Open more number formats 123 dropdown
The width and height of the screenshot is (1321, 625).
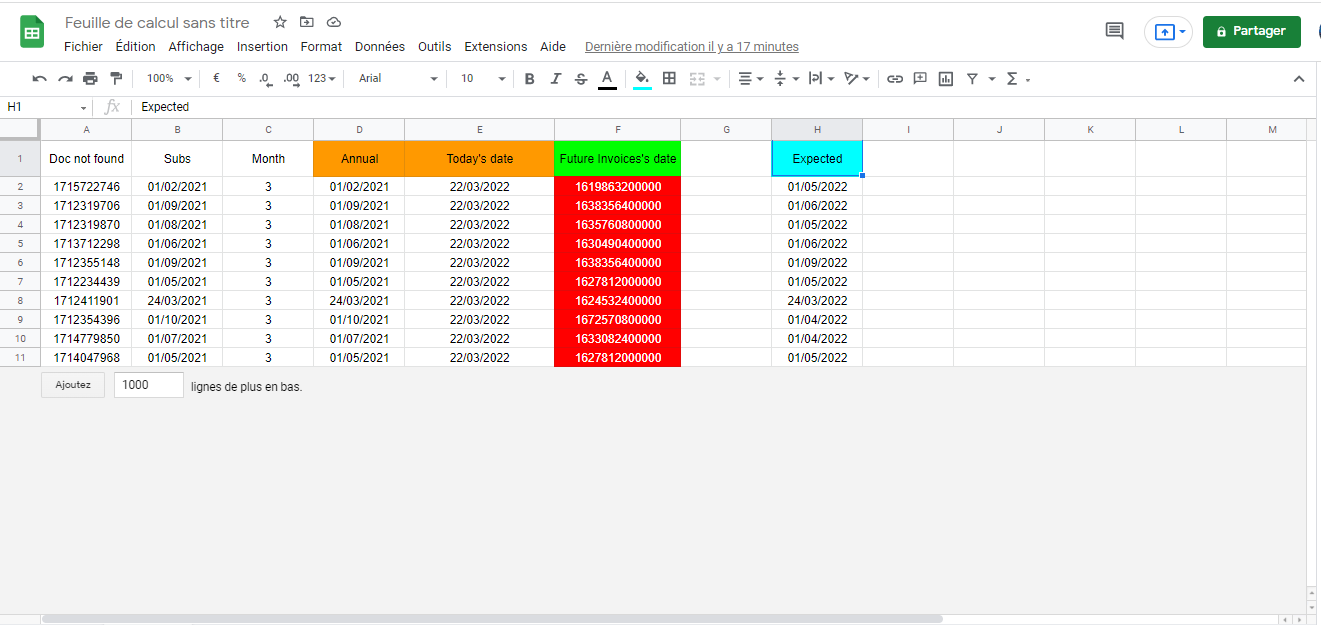[322, 78]
